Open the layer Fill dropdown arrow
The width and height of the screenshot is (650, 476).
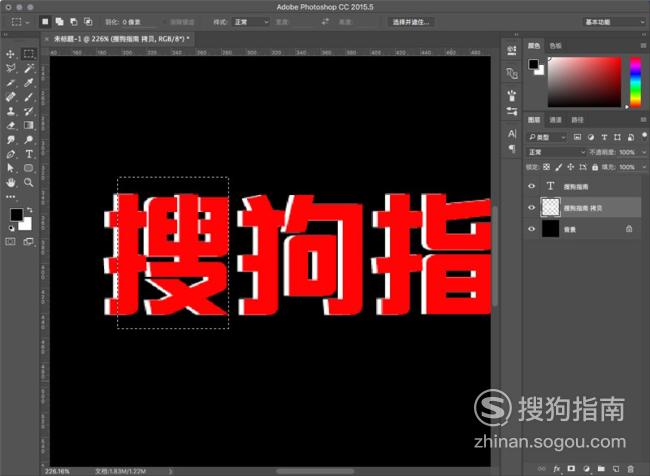643,167
